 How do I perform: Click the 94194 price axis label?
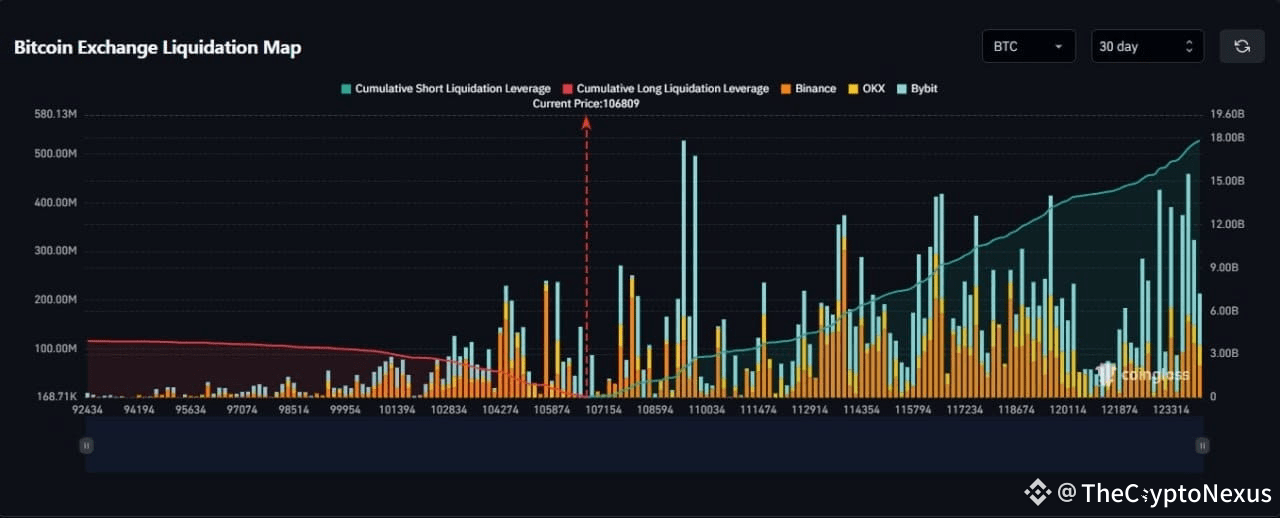[139, 410]
